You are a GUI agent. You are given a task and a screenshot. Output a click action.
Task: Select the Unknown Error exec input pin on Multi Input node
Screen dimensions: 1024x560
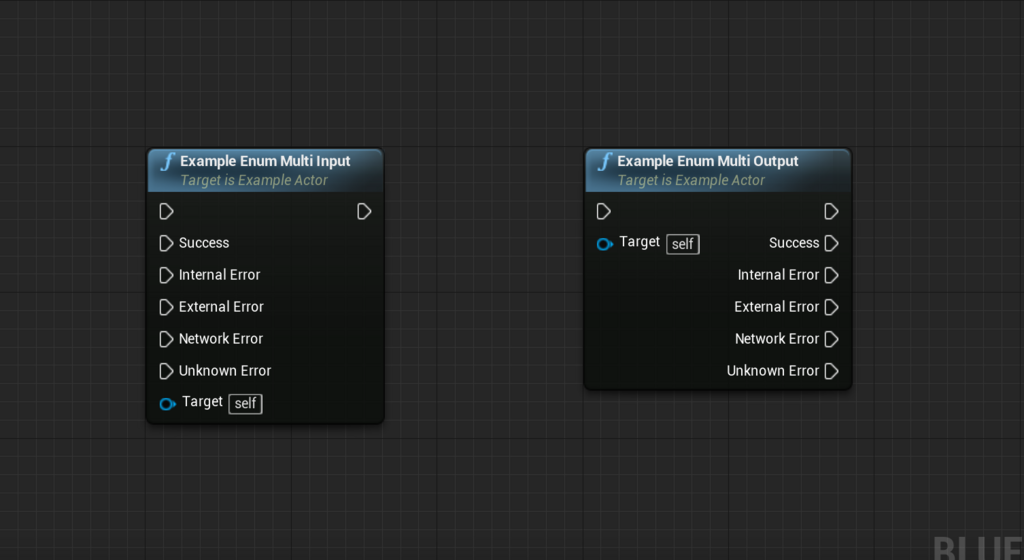click(x=167, y=371)
